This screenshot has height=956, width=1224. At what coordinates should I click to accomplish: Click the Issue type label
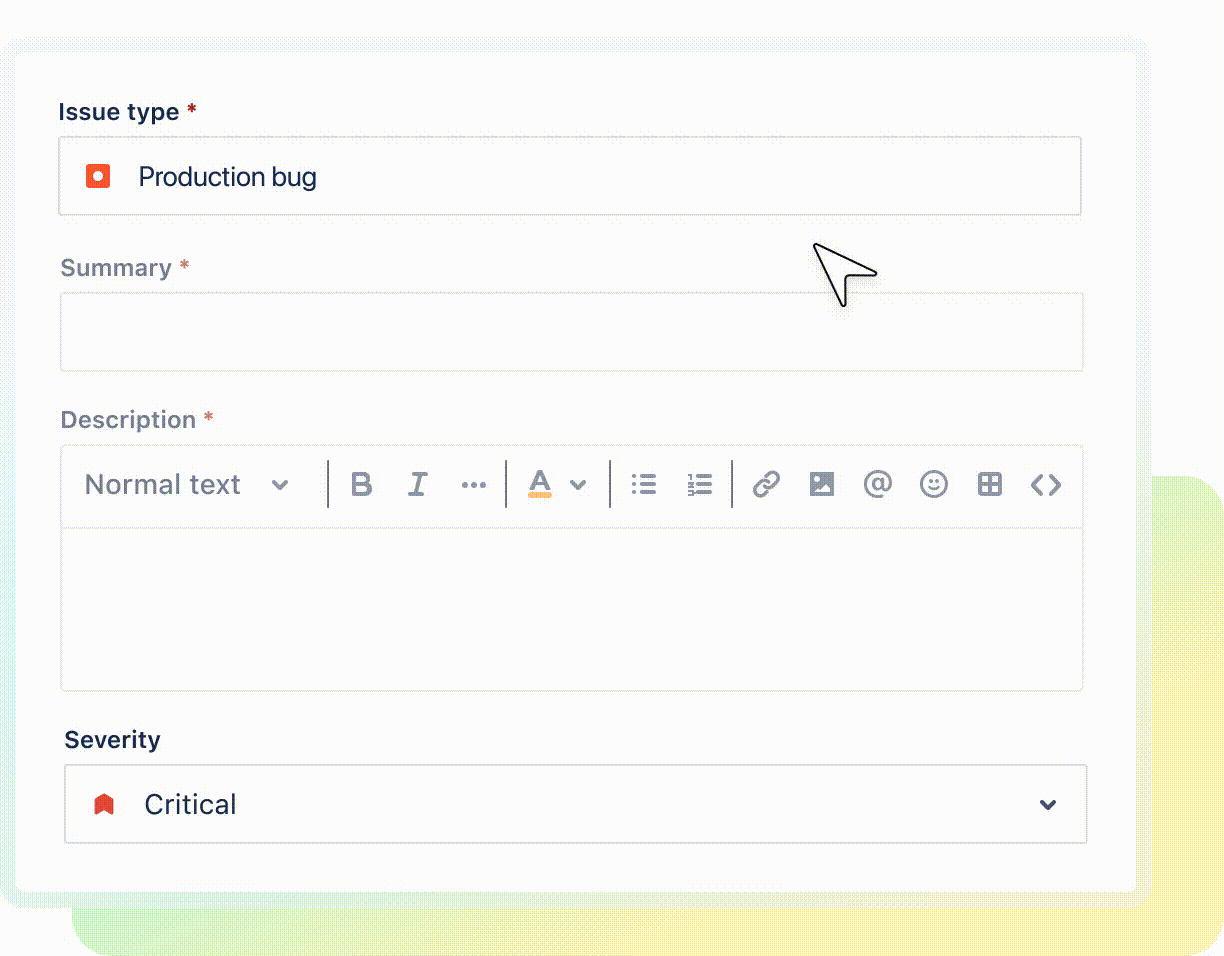119,112
